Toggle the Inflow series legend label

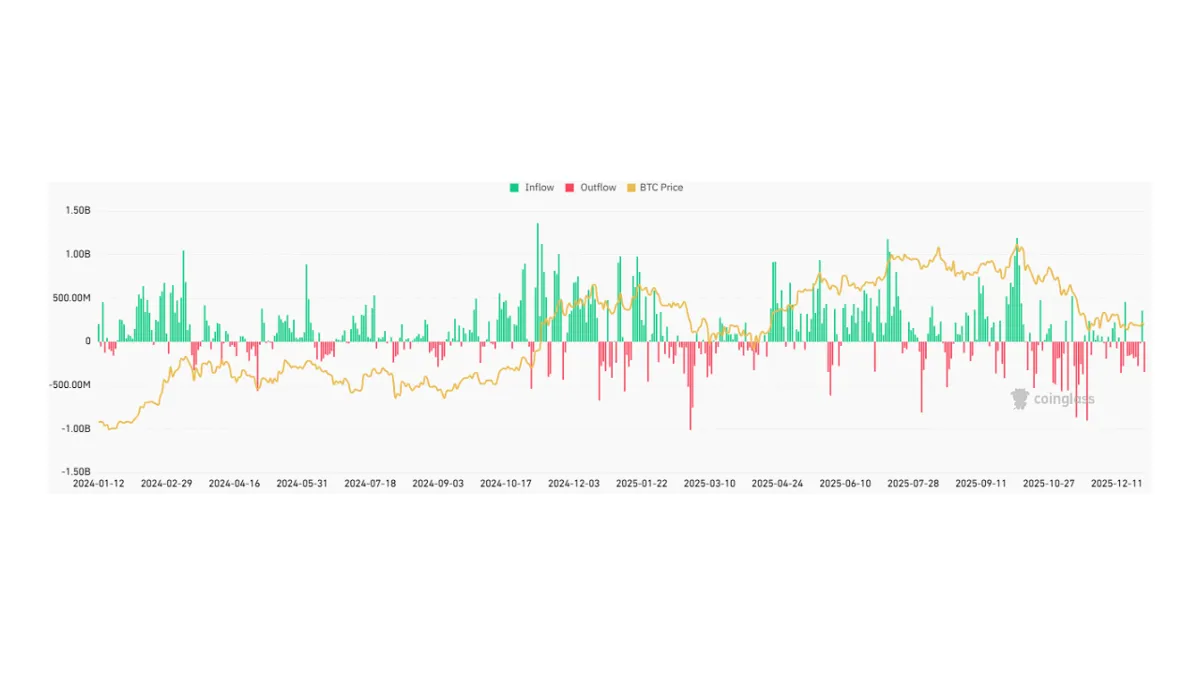click(539, 188)
